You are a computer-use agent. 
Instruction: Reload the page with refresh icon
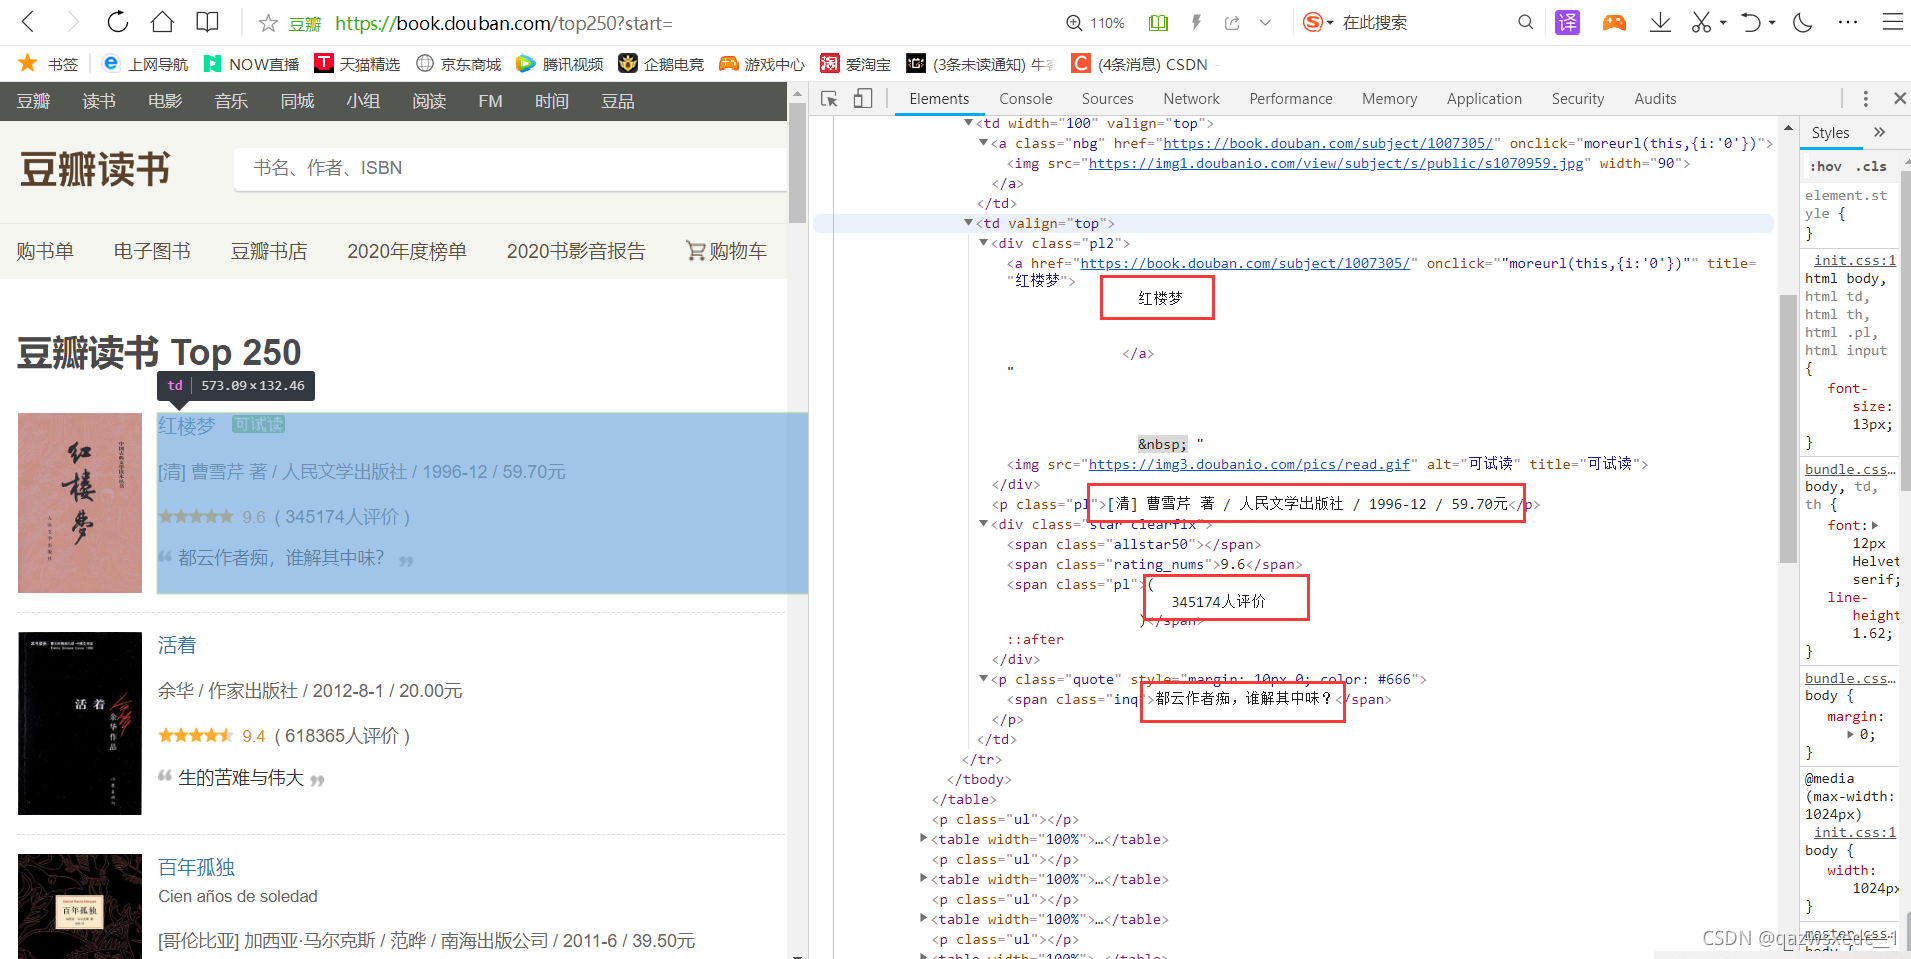(118, 22)
